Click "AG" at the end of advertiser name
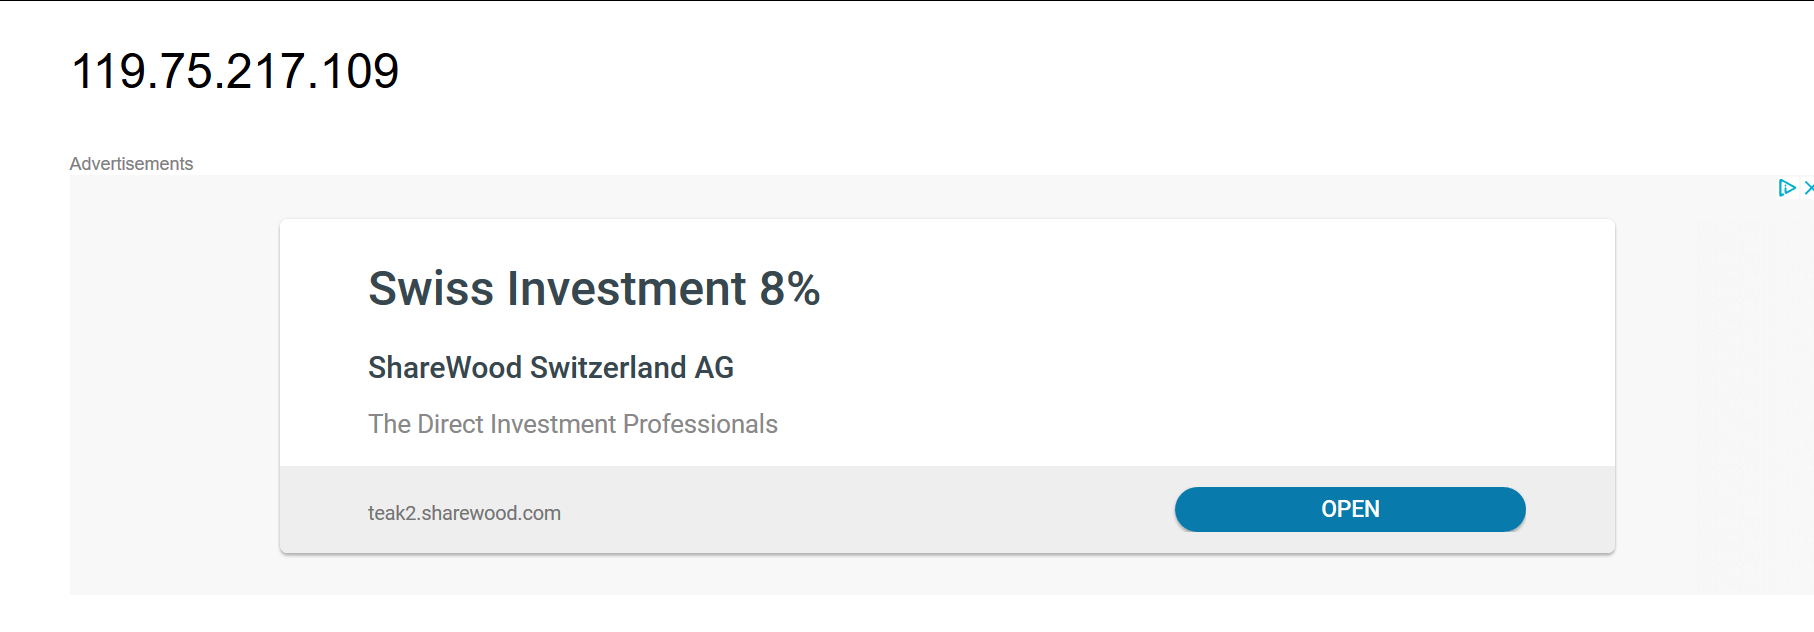Image resolution: width=1814 pixels, height=632 pixels. pyautogui.click(x=714, y=368)
